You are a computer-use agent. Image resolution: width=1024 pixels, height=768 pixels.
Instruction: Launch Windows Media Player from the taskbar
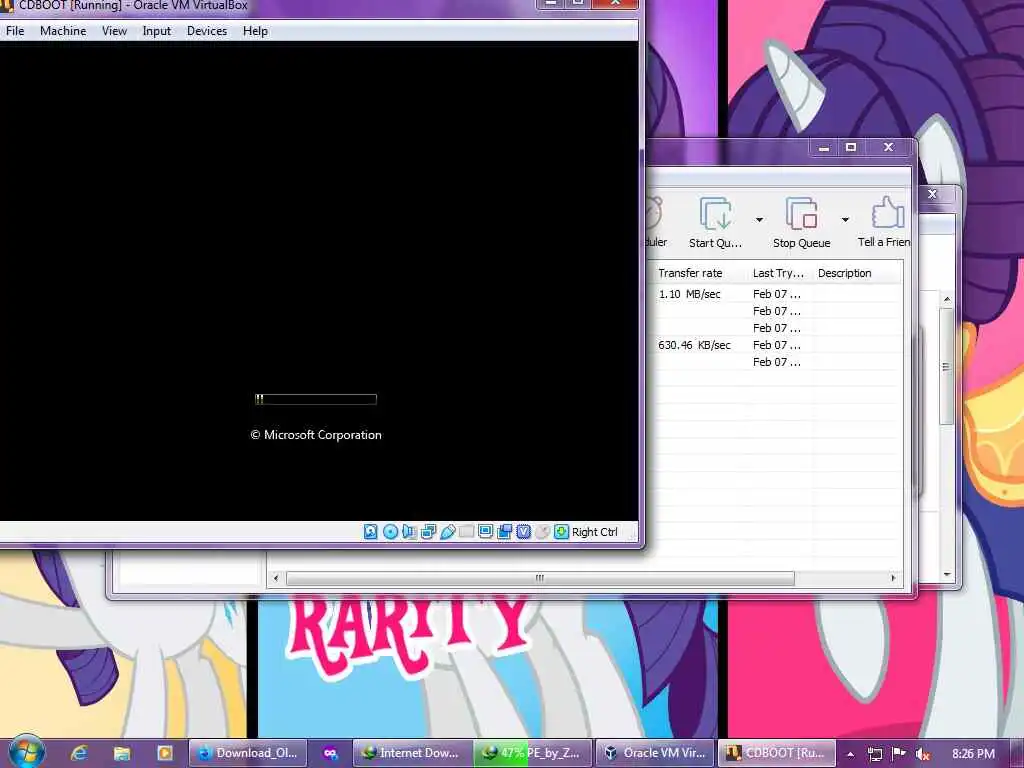point(165,753)
